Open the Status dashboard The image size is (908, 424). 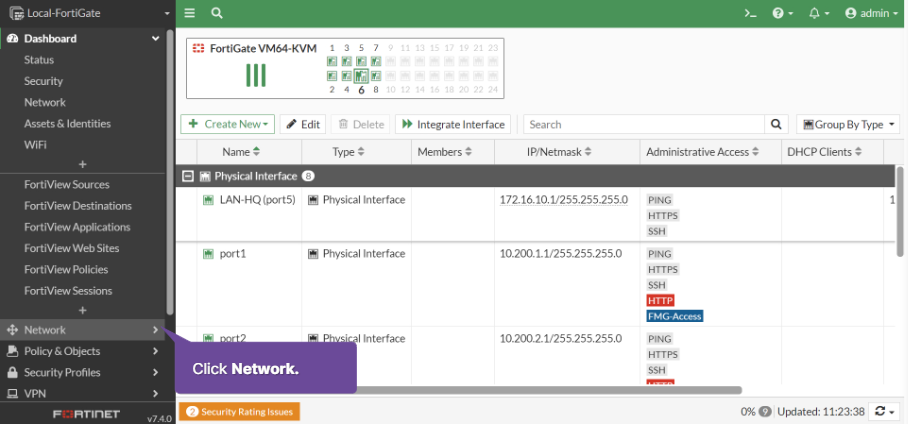coord(39,60)
